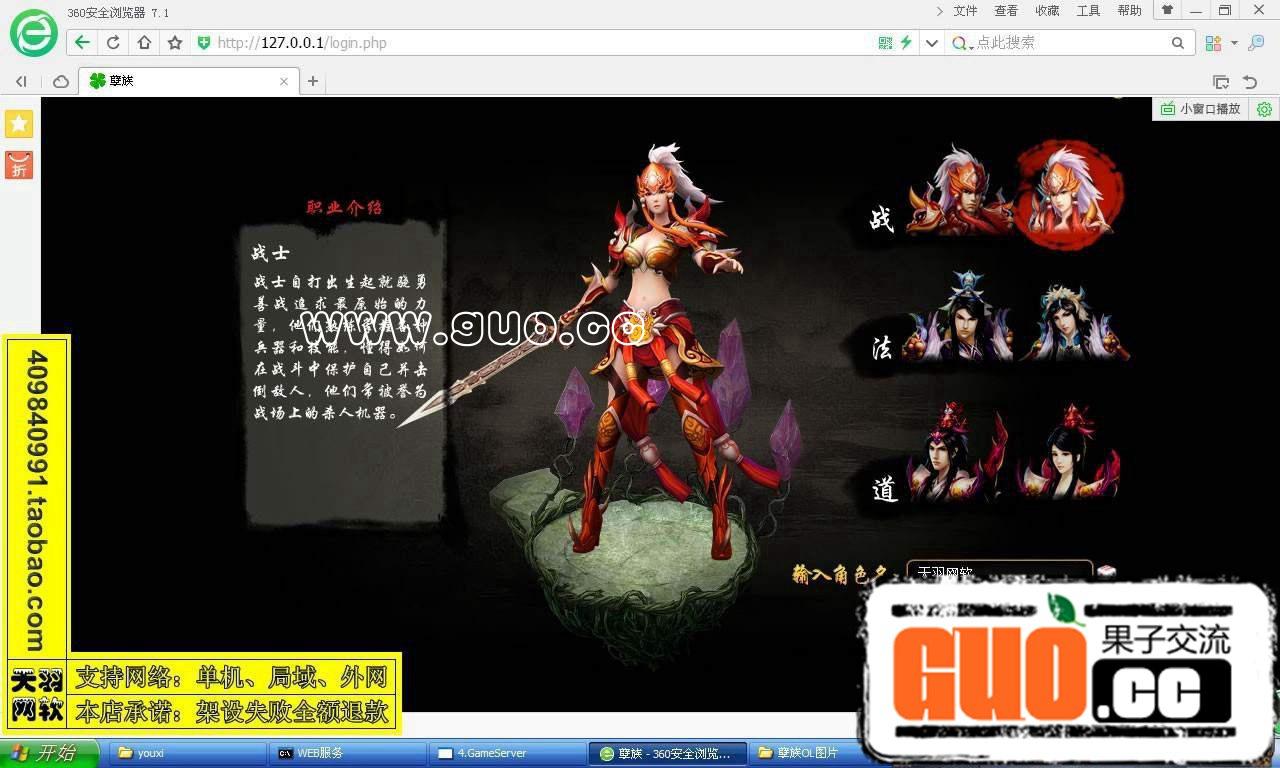1280x768 pixels.
Task: Click the green lightning speed-mode icon
Action: pyautogui.click(x=906, y=43)
